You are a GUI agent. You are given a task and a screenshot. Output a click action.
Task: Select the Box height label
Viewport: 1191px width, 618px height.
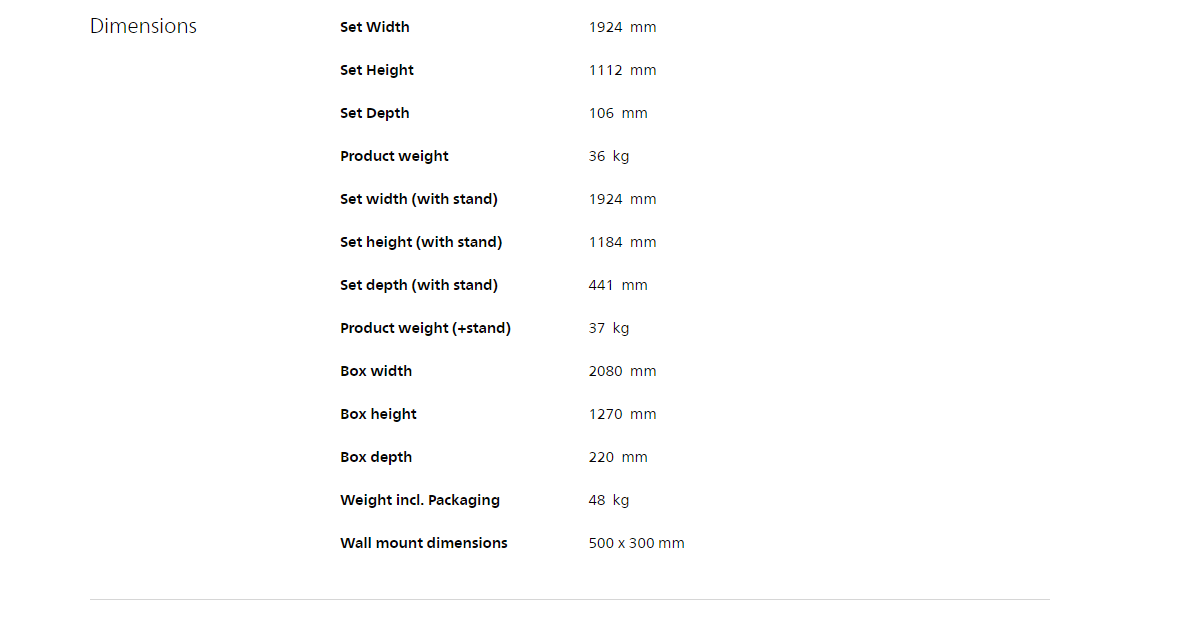[378, 414]
